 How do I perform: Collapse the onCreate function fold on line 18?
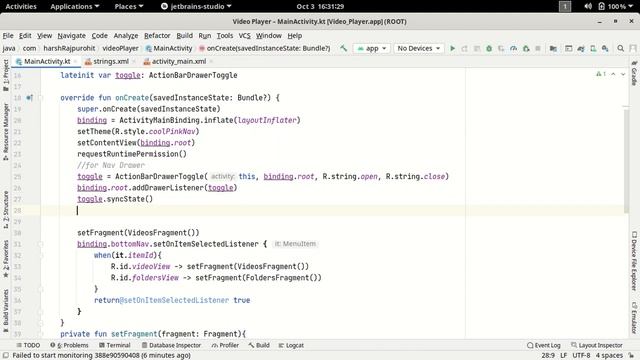coord(40,98)
